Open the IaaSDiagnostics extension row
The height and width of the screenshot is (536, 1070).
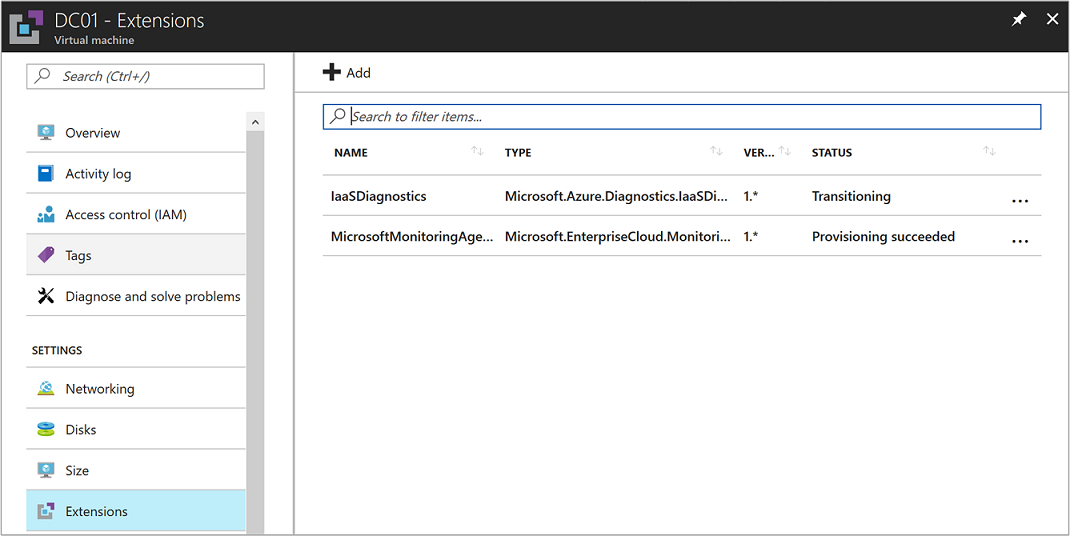(379, 196)
